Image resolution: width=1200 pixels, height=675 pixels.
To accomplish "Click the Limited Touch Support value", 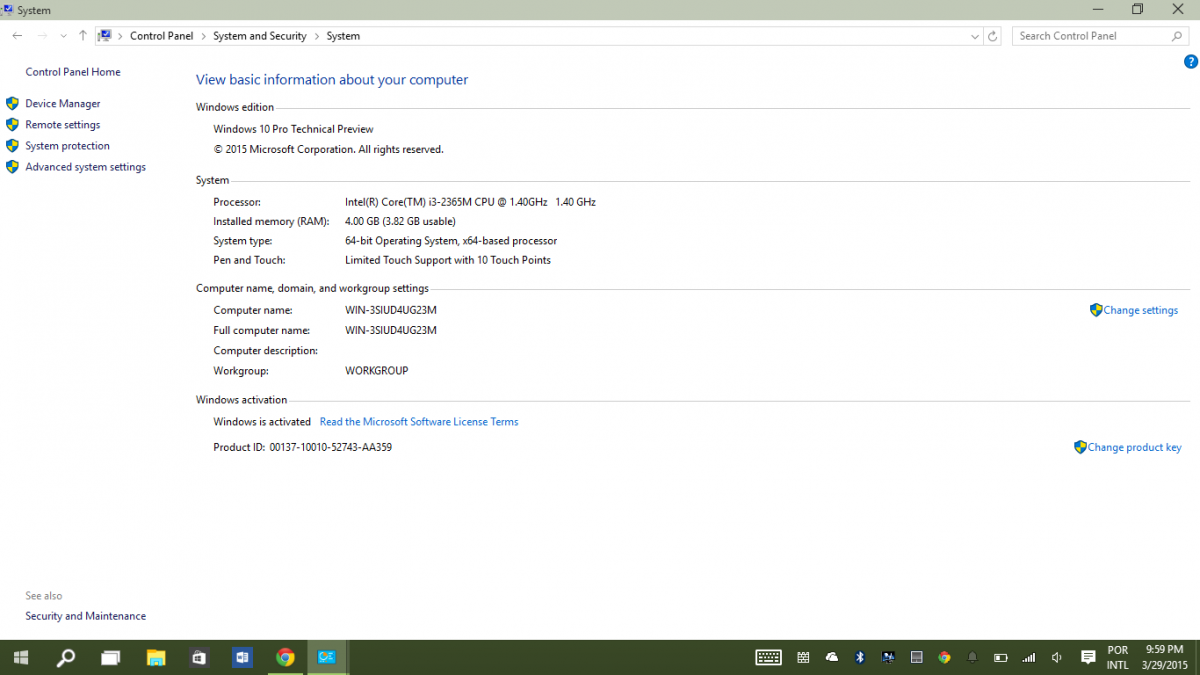I will [448, 260].
